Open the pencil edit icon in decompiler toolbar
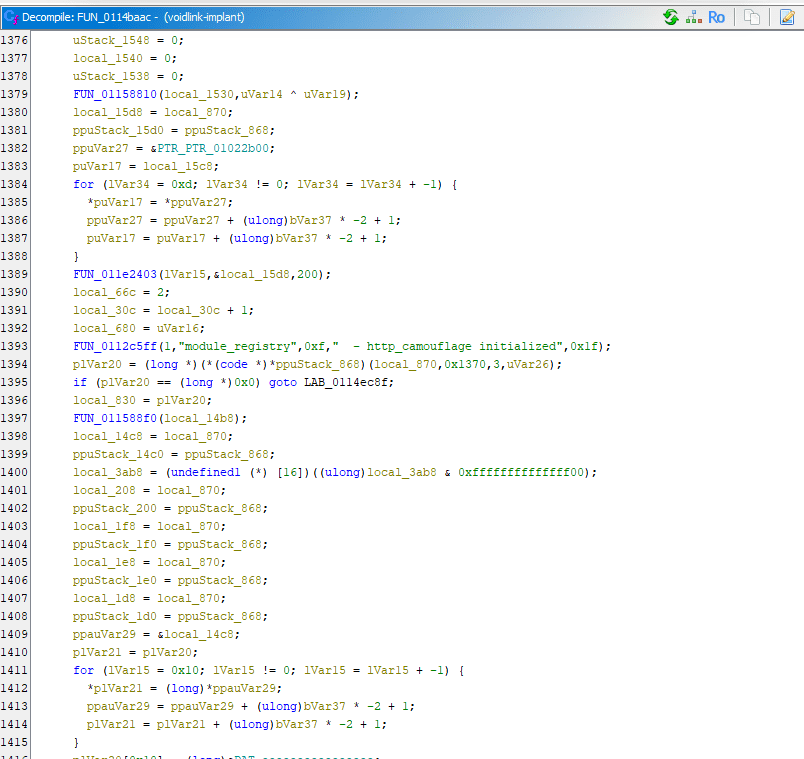The height and width of the screenshot is (759, 804). point(787,17)
